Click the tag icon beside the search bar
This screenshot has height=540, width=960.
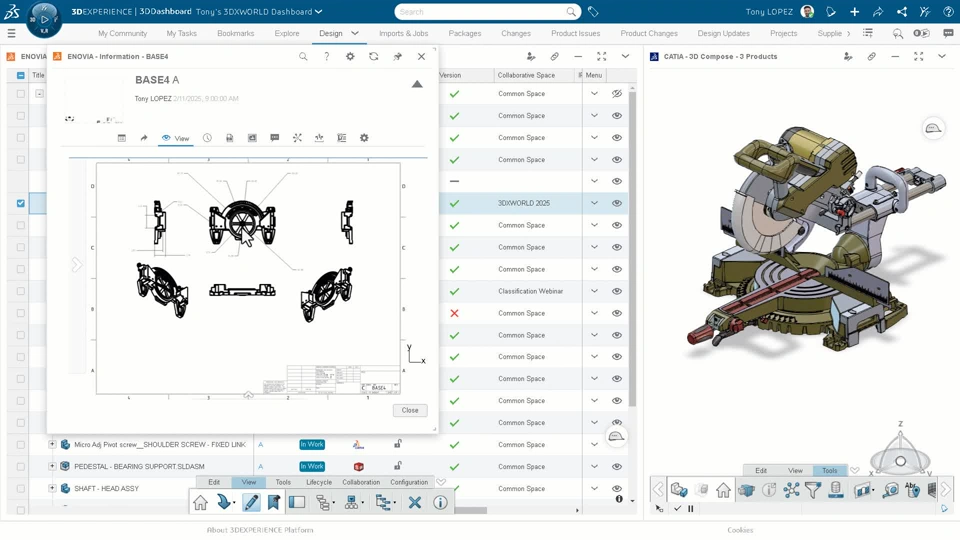(x=593, y=12)
